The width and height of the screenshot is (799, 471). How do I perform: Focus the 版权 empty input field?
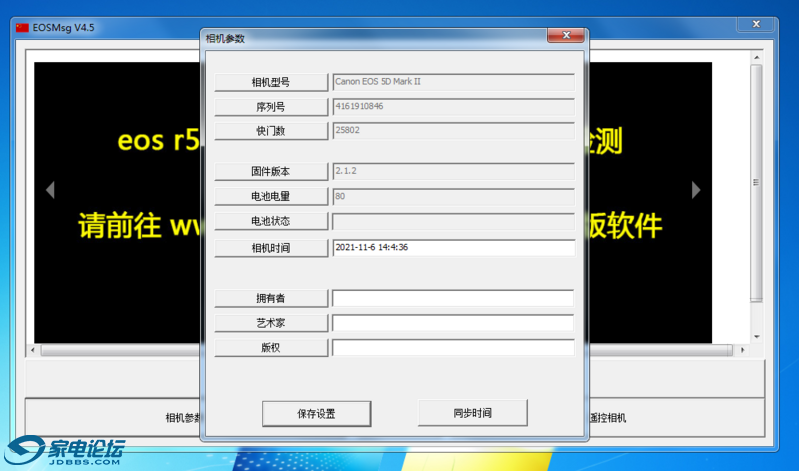coord(453,348)
